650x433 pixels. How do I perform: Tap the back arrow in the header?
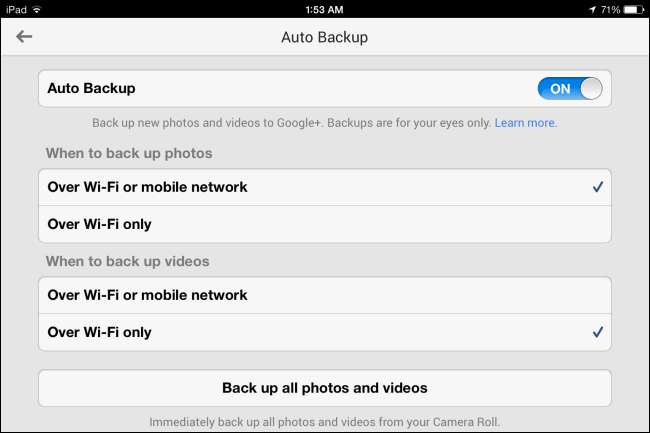[x=24, y=36]
